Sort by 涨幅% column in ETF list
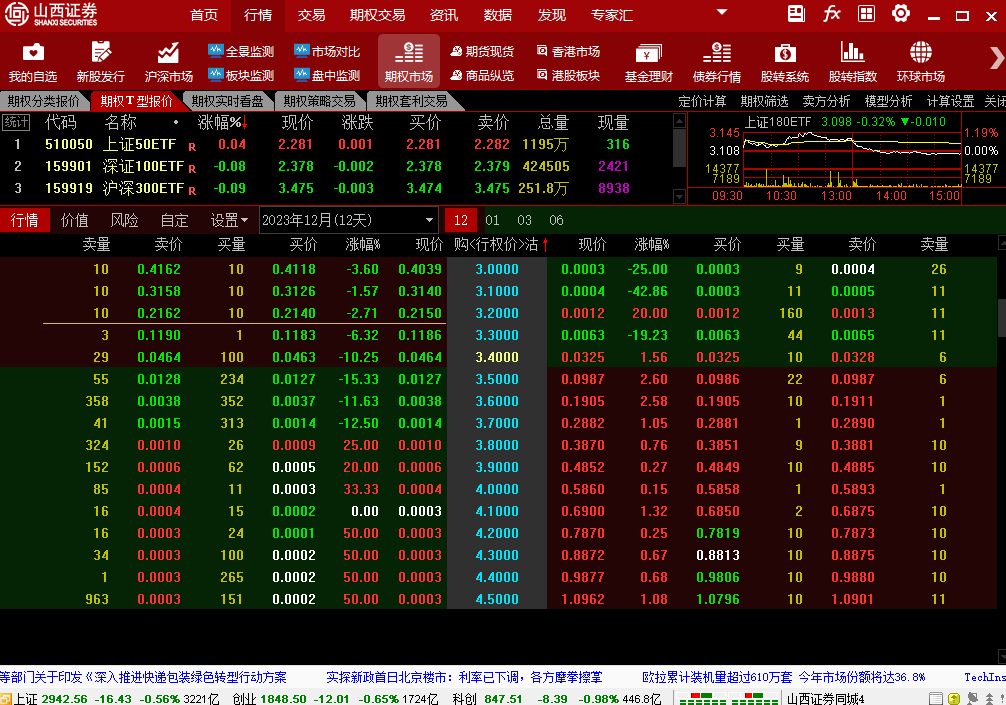The image size is (1006, 705). [221, 122]
